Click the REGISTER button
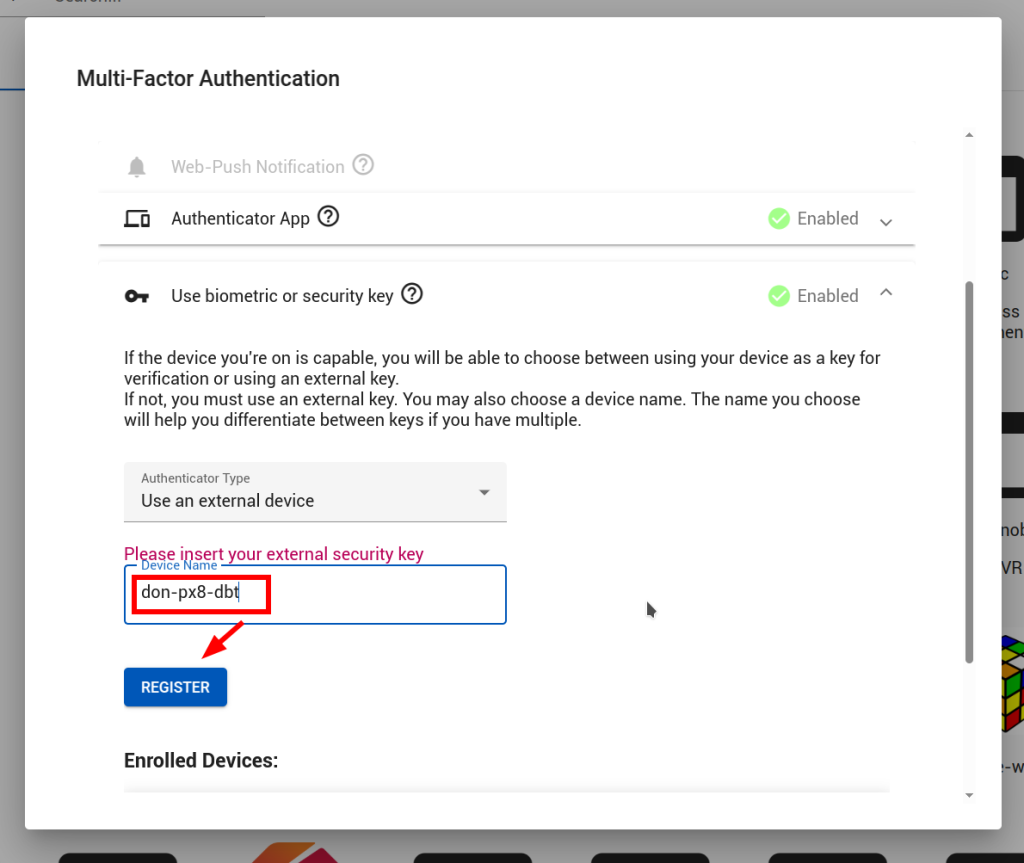This screenshot has height=863, width=1024. (x=176, y=687)
